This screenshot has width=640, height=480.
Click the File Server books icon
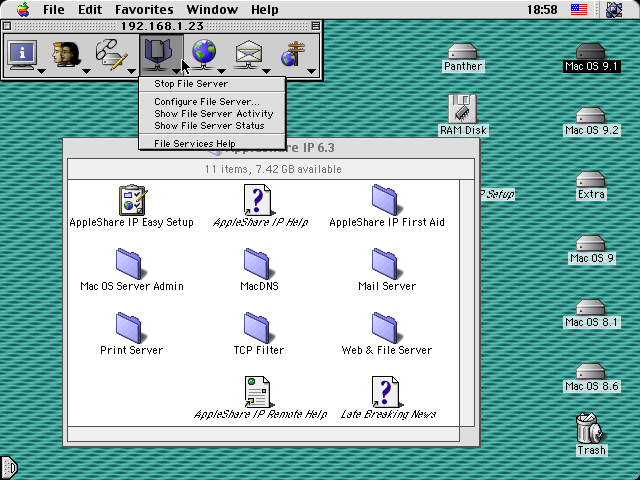(x=158, y=55)
